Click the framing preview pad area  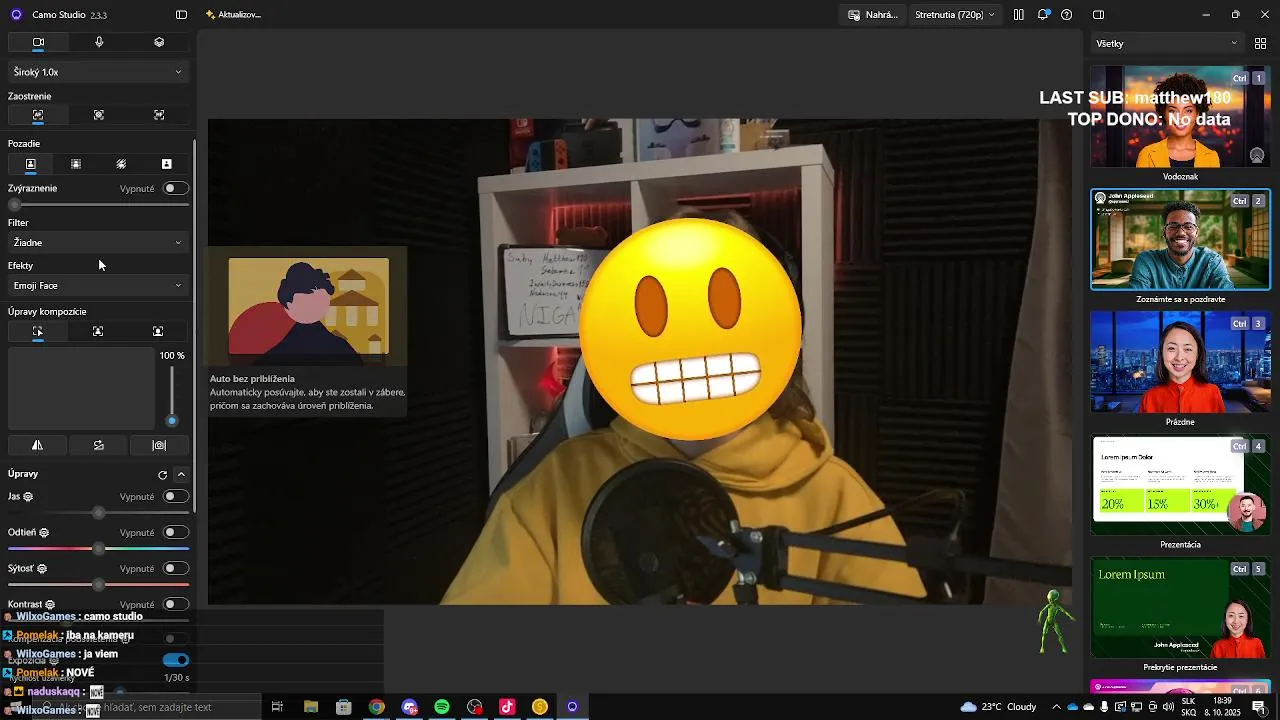click(x=81, y=388)
